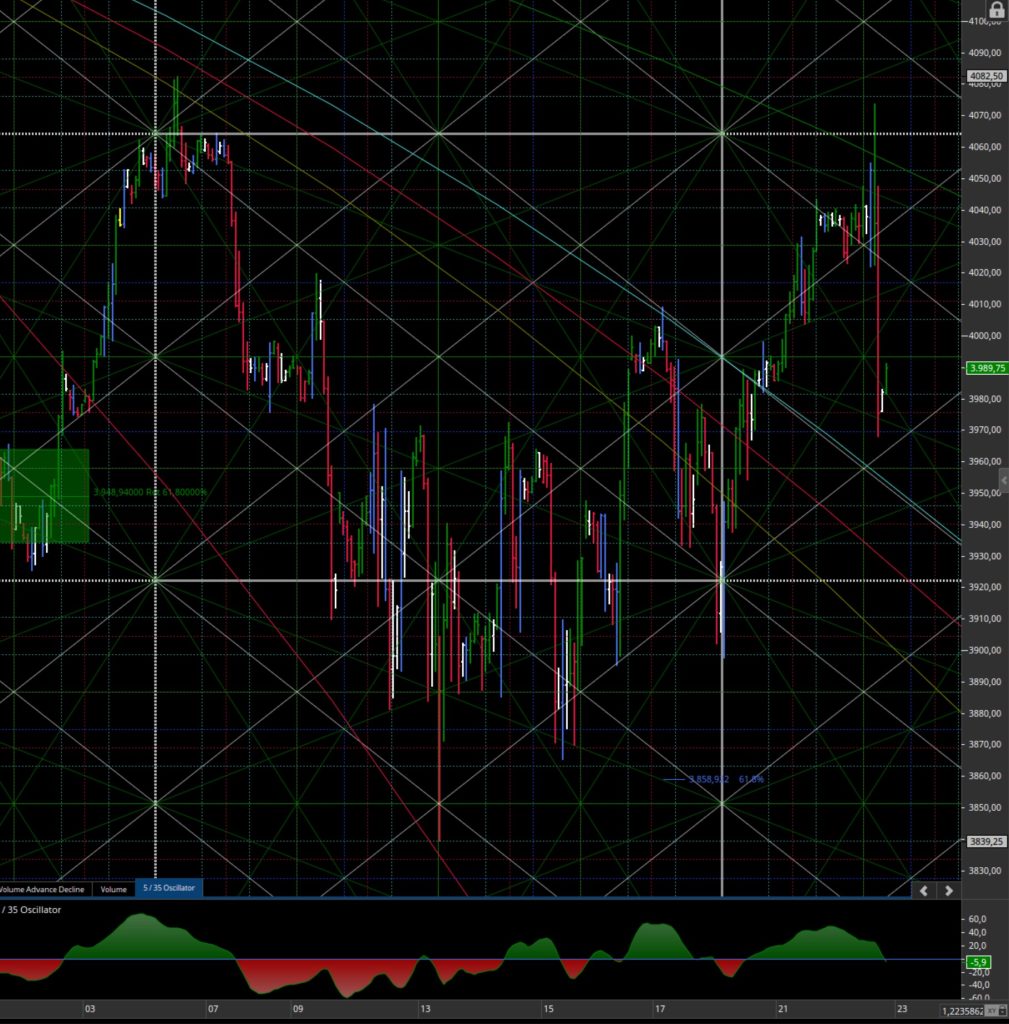Click the right arrow chart navigation button
1009x1024 pixels.
(x=949, y=890)
